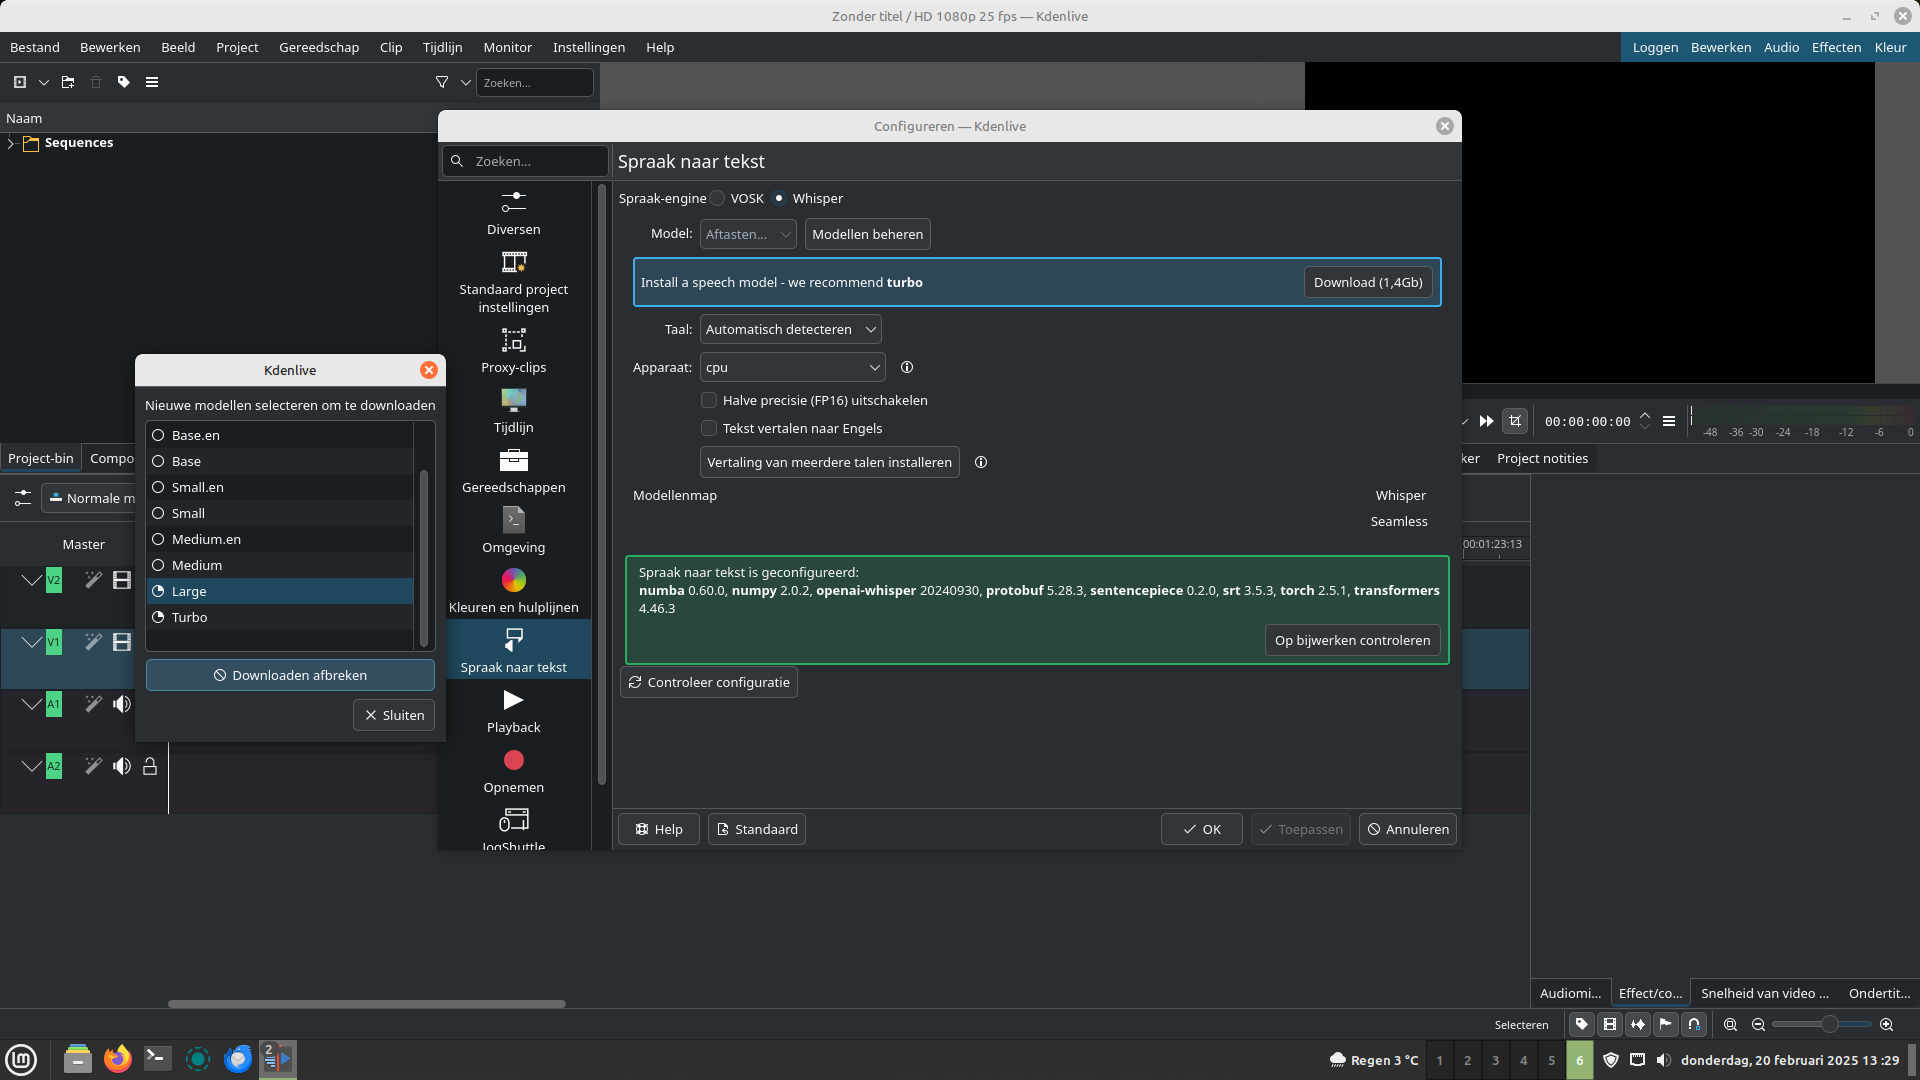Click the tag icon in project bin toolbar
This screenshot has height=1080, width=1920.
124,82
